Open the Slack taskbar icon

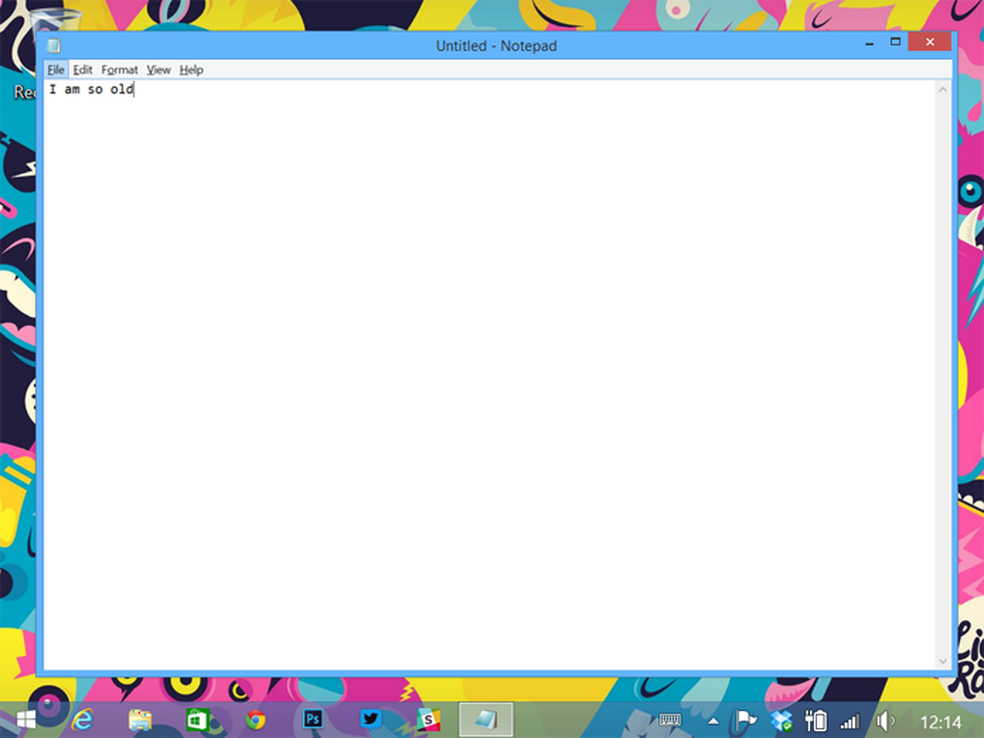click(x=428, y=720)
